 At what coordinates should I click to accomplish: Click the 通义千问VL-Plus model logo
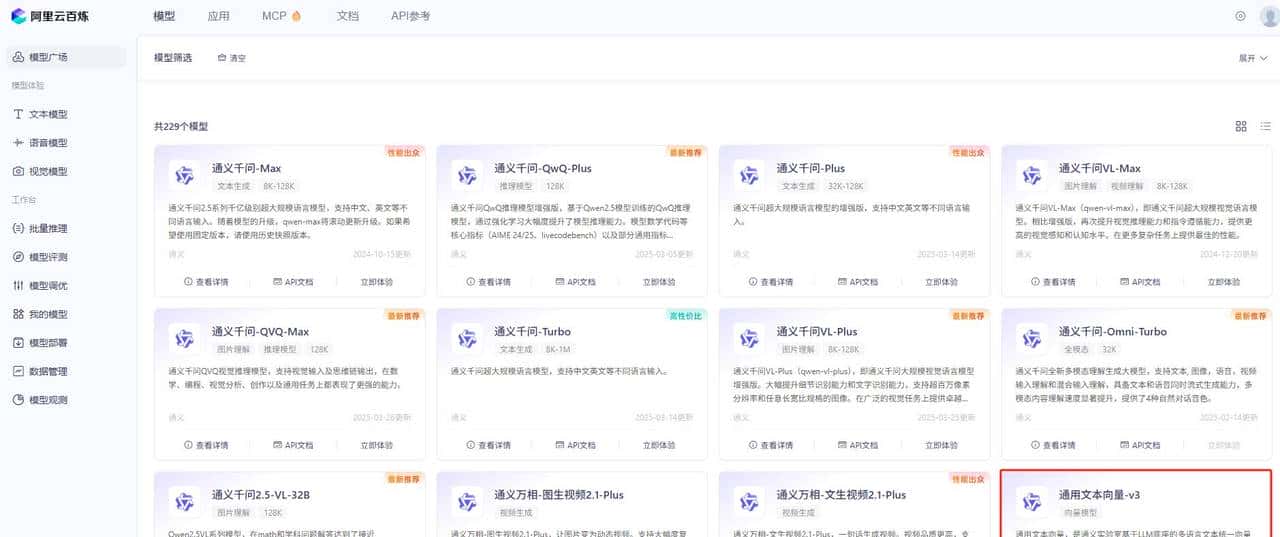click(749, 338)
